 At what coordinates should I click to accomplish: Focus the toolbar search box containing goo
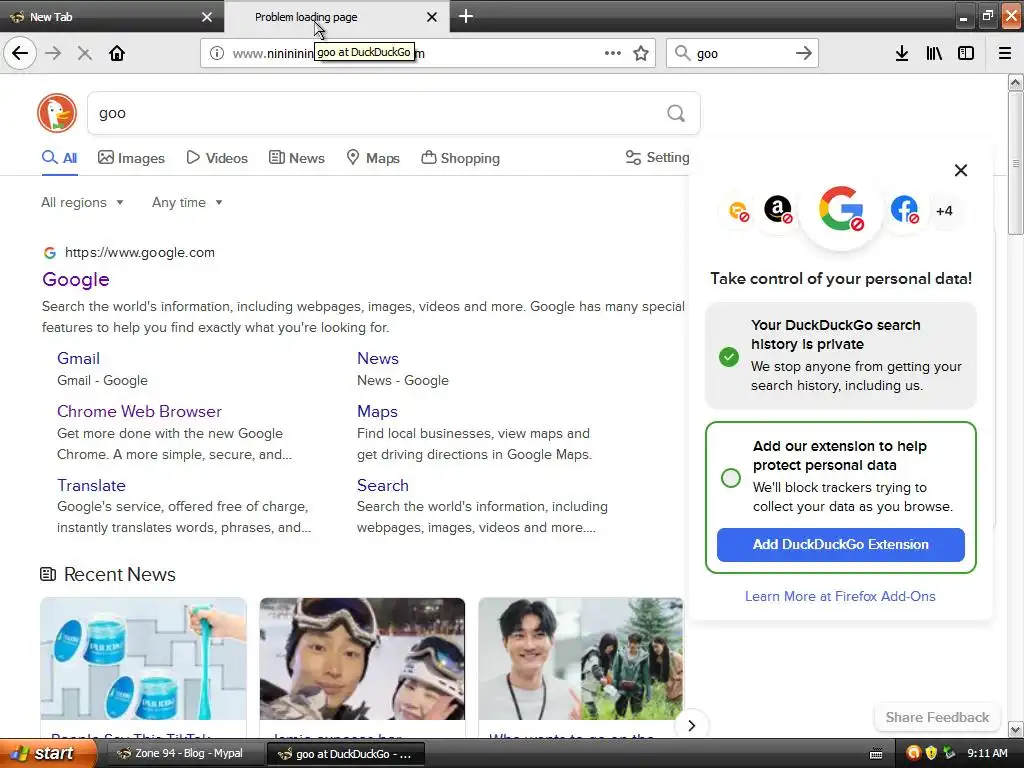pyautogui.click(x=743, y=53)
